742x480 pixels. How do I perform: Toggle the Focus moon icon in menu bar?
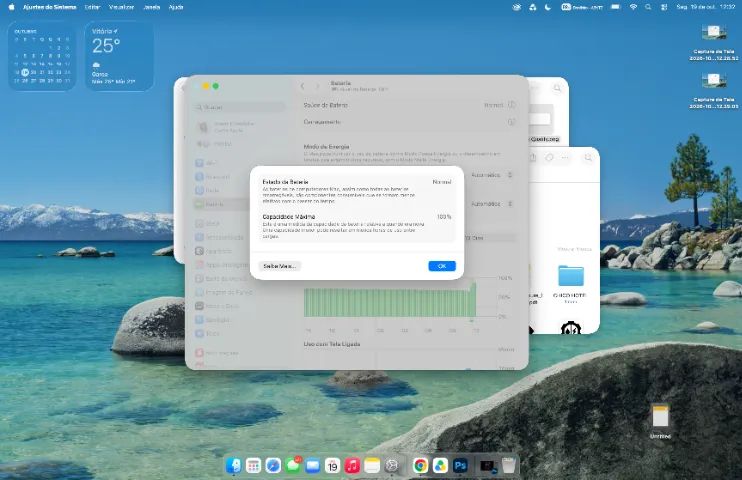click(x=548, y=7)
